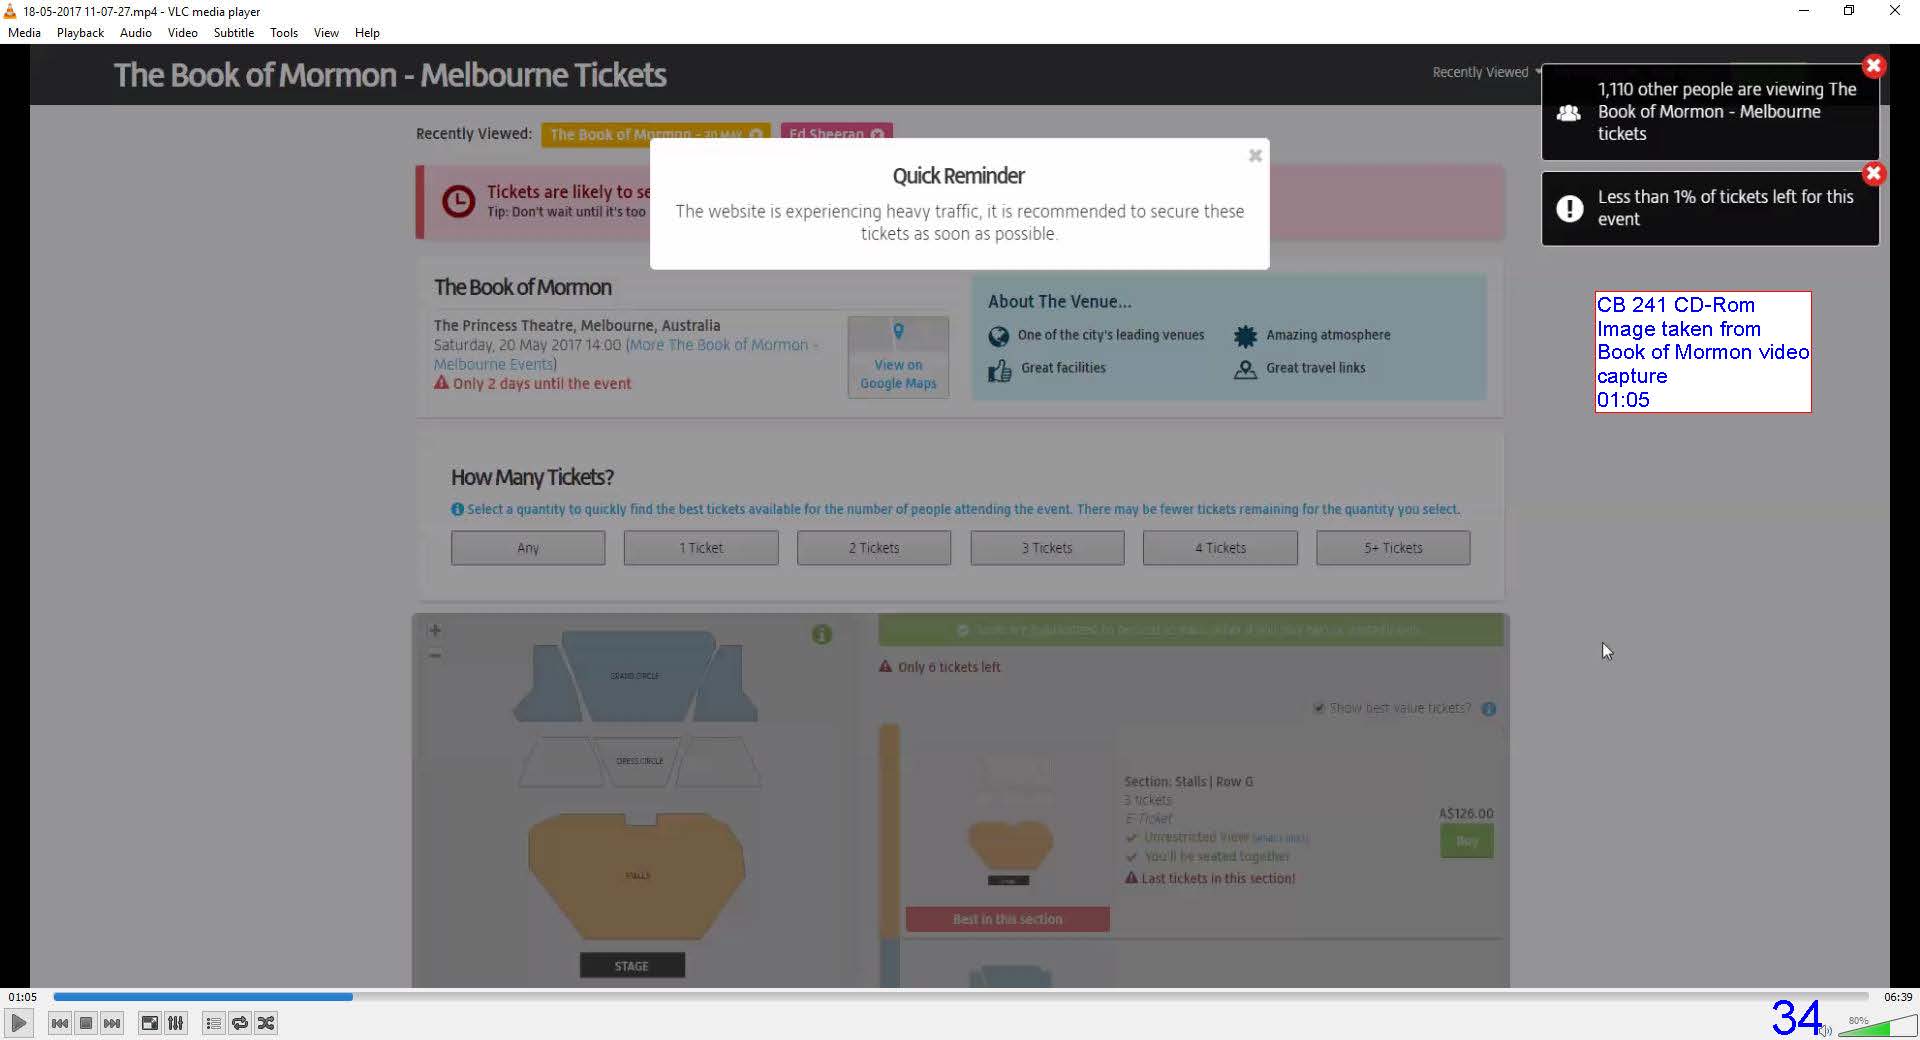This screenshot has width=1920, height=1040.
Task: Dismiss the Less than 1% tickets notification
Action: (x=1873, y=173)
